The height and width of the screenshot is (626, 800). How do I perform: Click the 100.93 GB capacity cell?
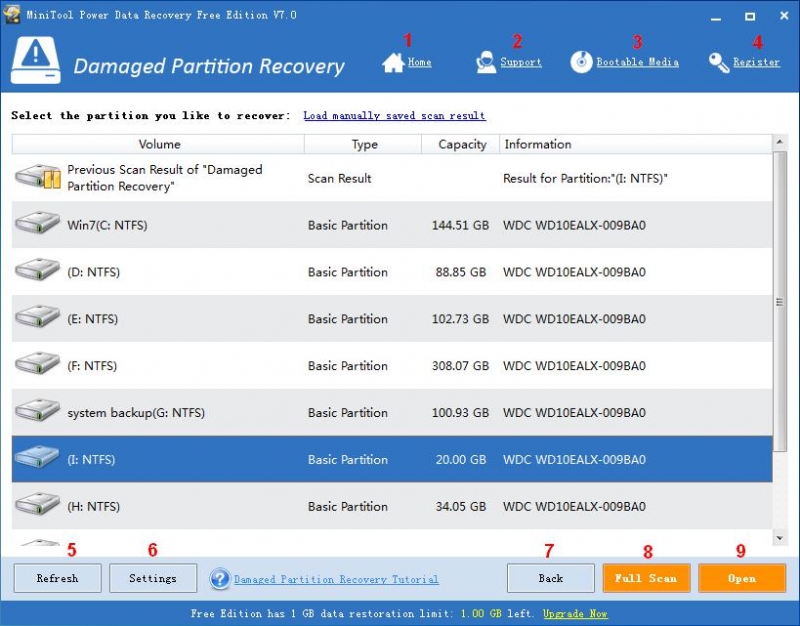click(460, 413)
